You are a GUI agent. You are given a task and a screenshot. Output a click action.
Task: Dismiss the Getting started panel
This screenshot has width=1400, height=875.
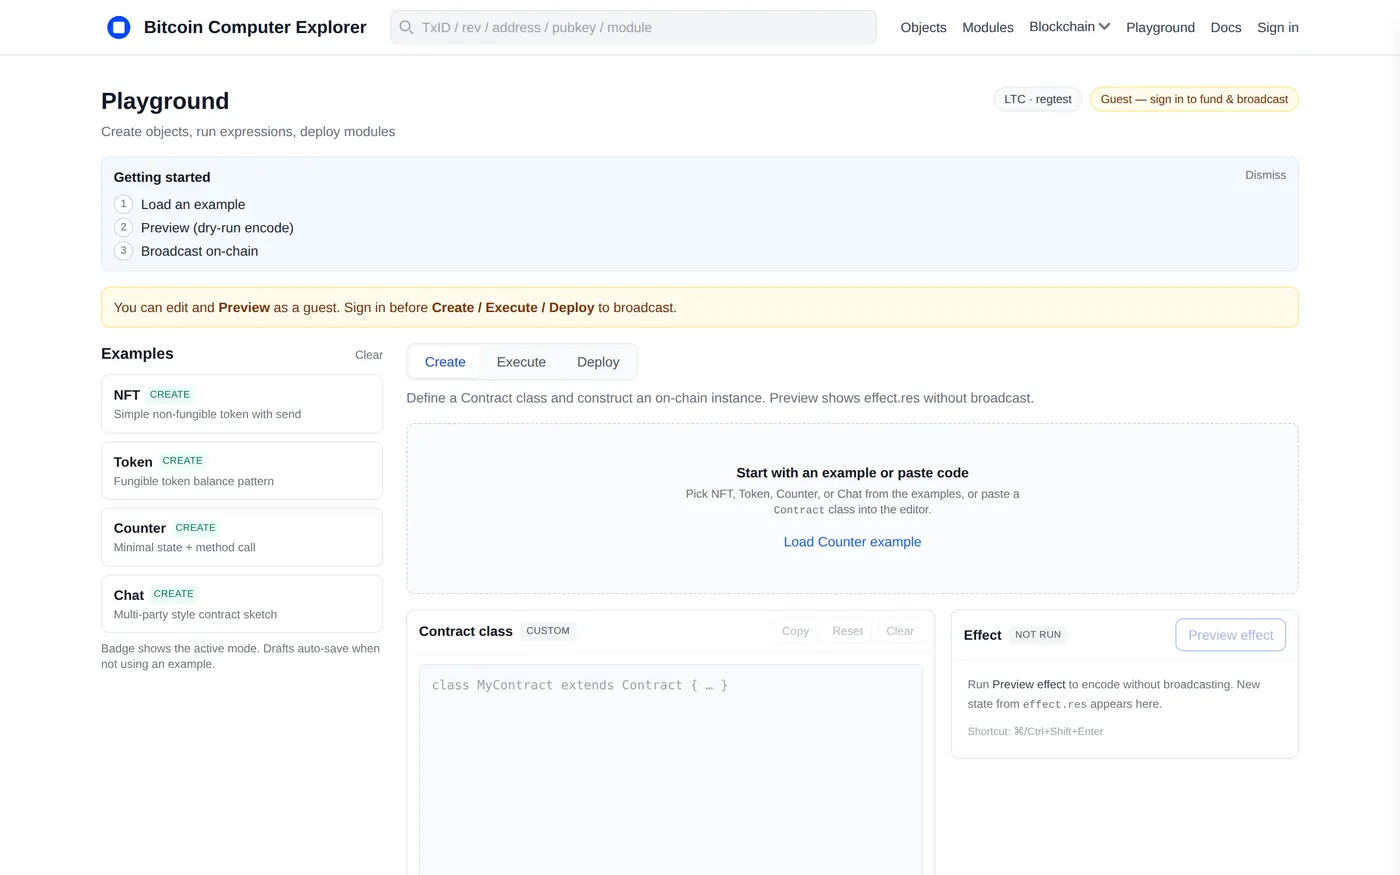coord(1265,175)
